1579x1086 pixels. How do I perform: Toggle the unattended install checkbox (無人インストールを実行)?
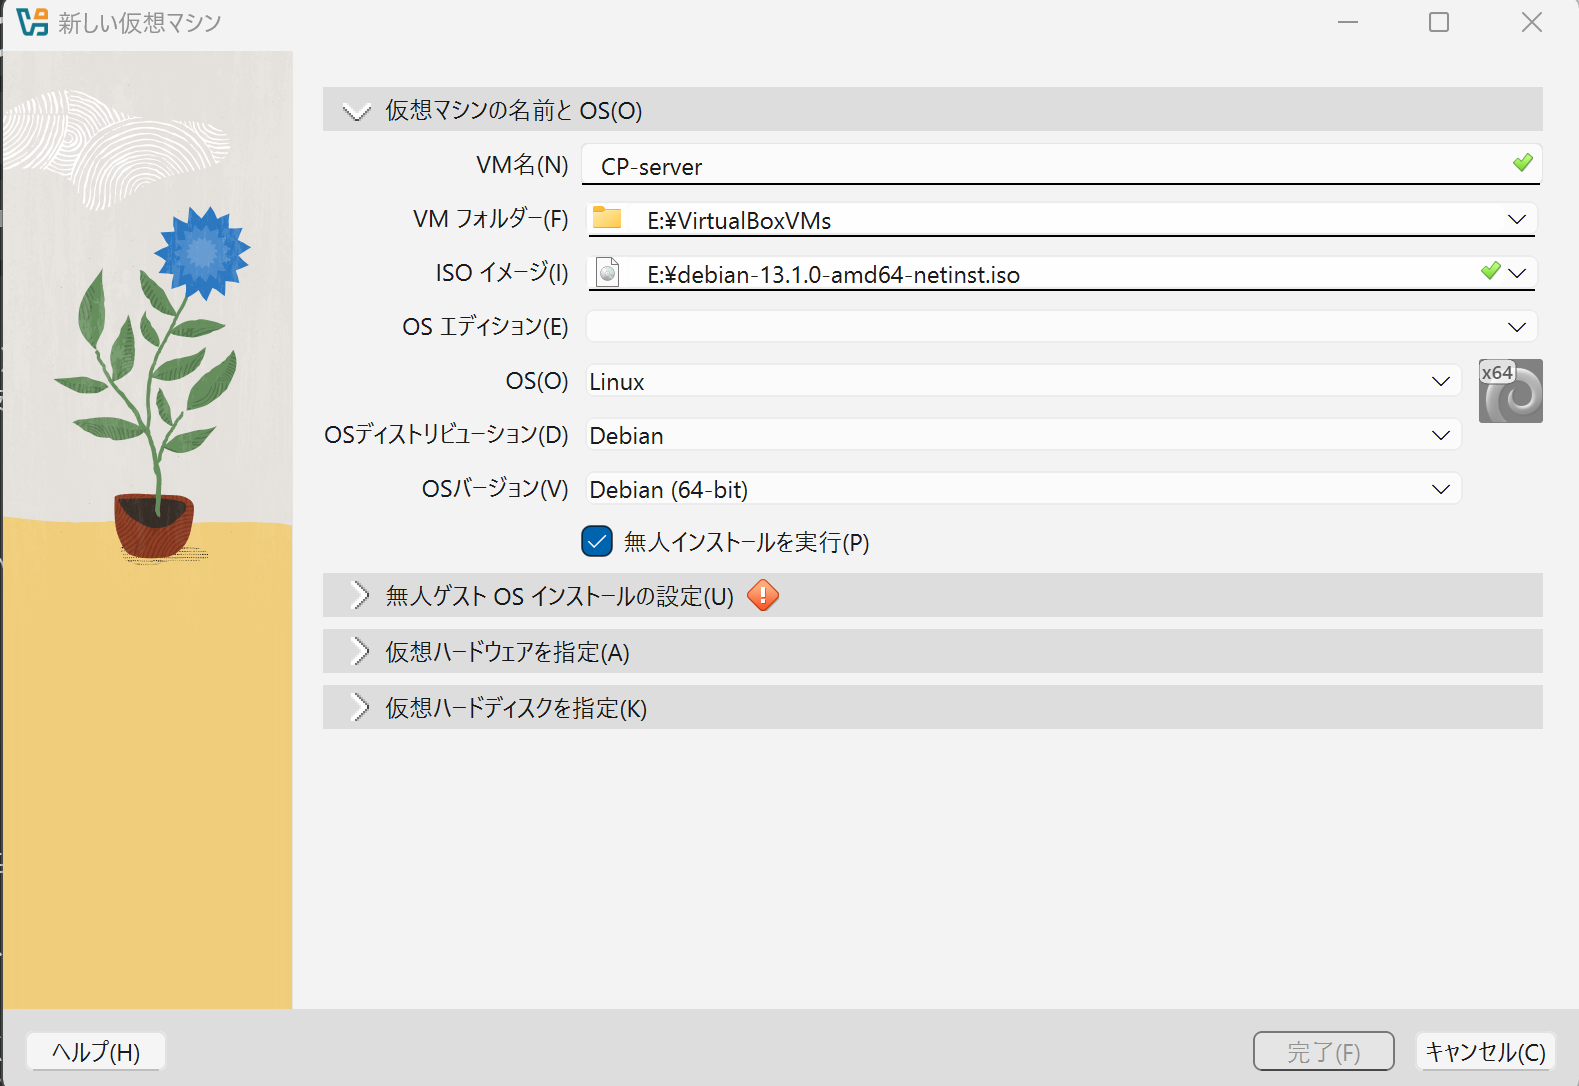597,541
